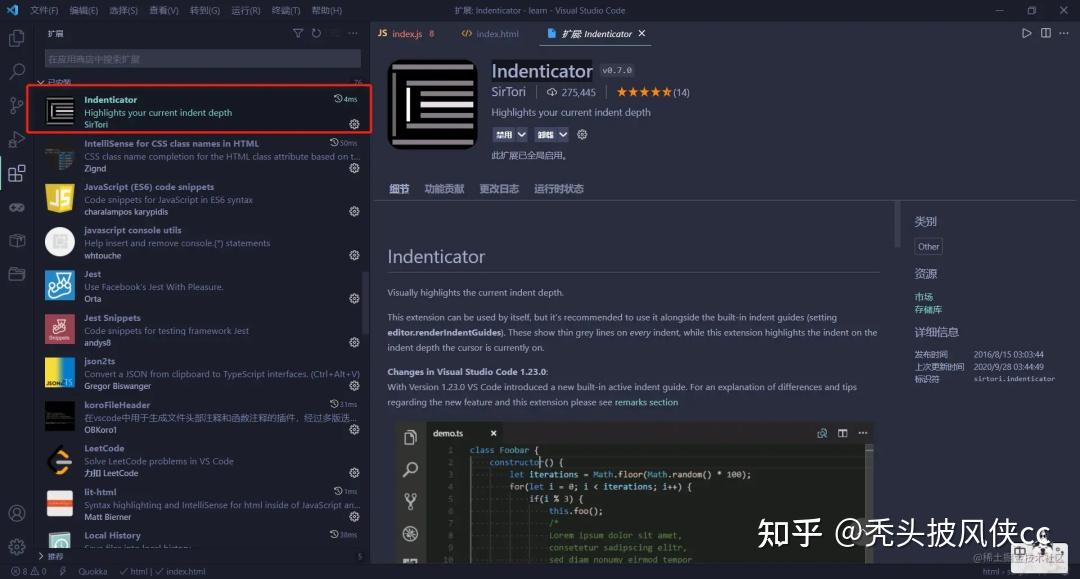
Task: Open SirTori publisher link in detail header
Action: 508,92
